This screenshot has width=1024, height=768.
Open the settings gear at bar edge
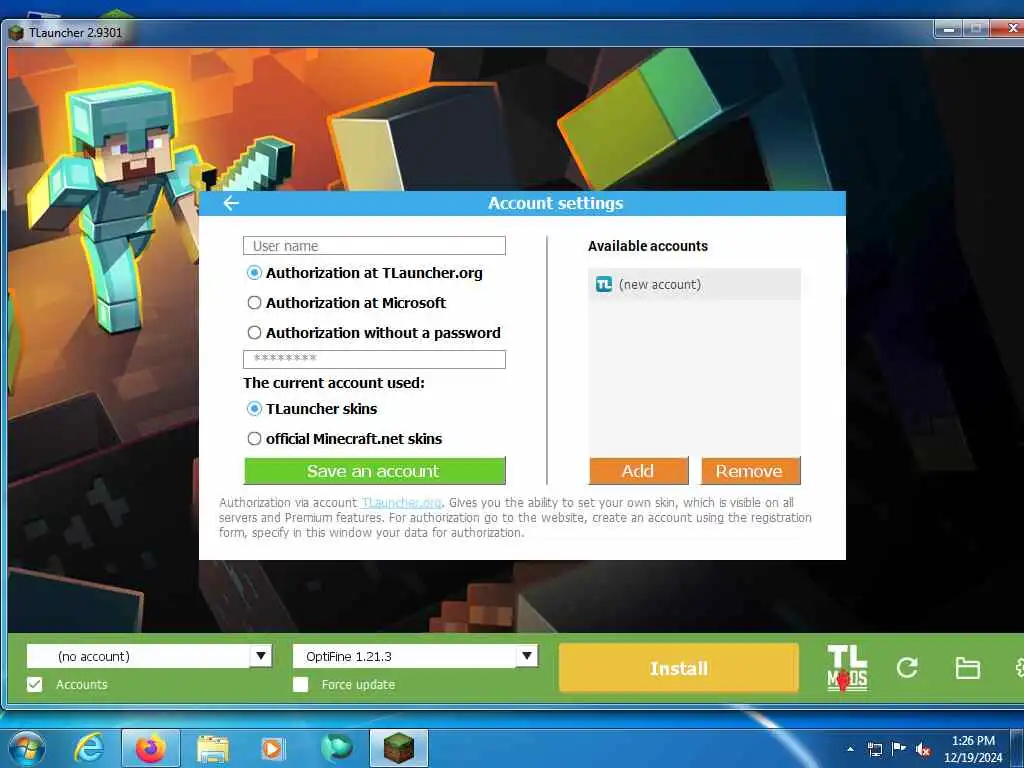[1019, 668]
